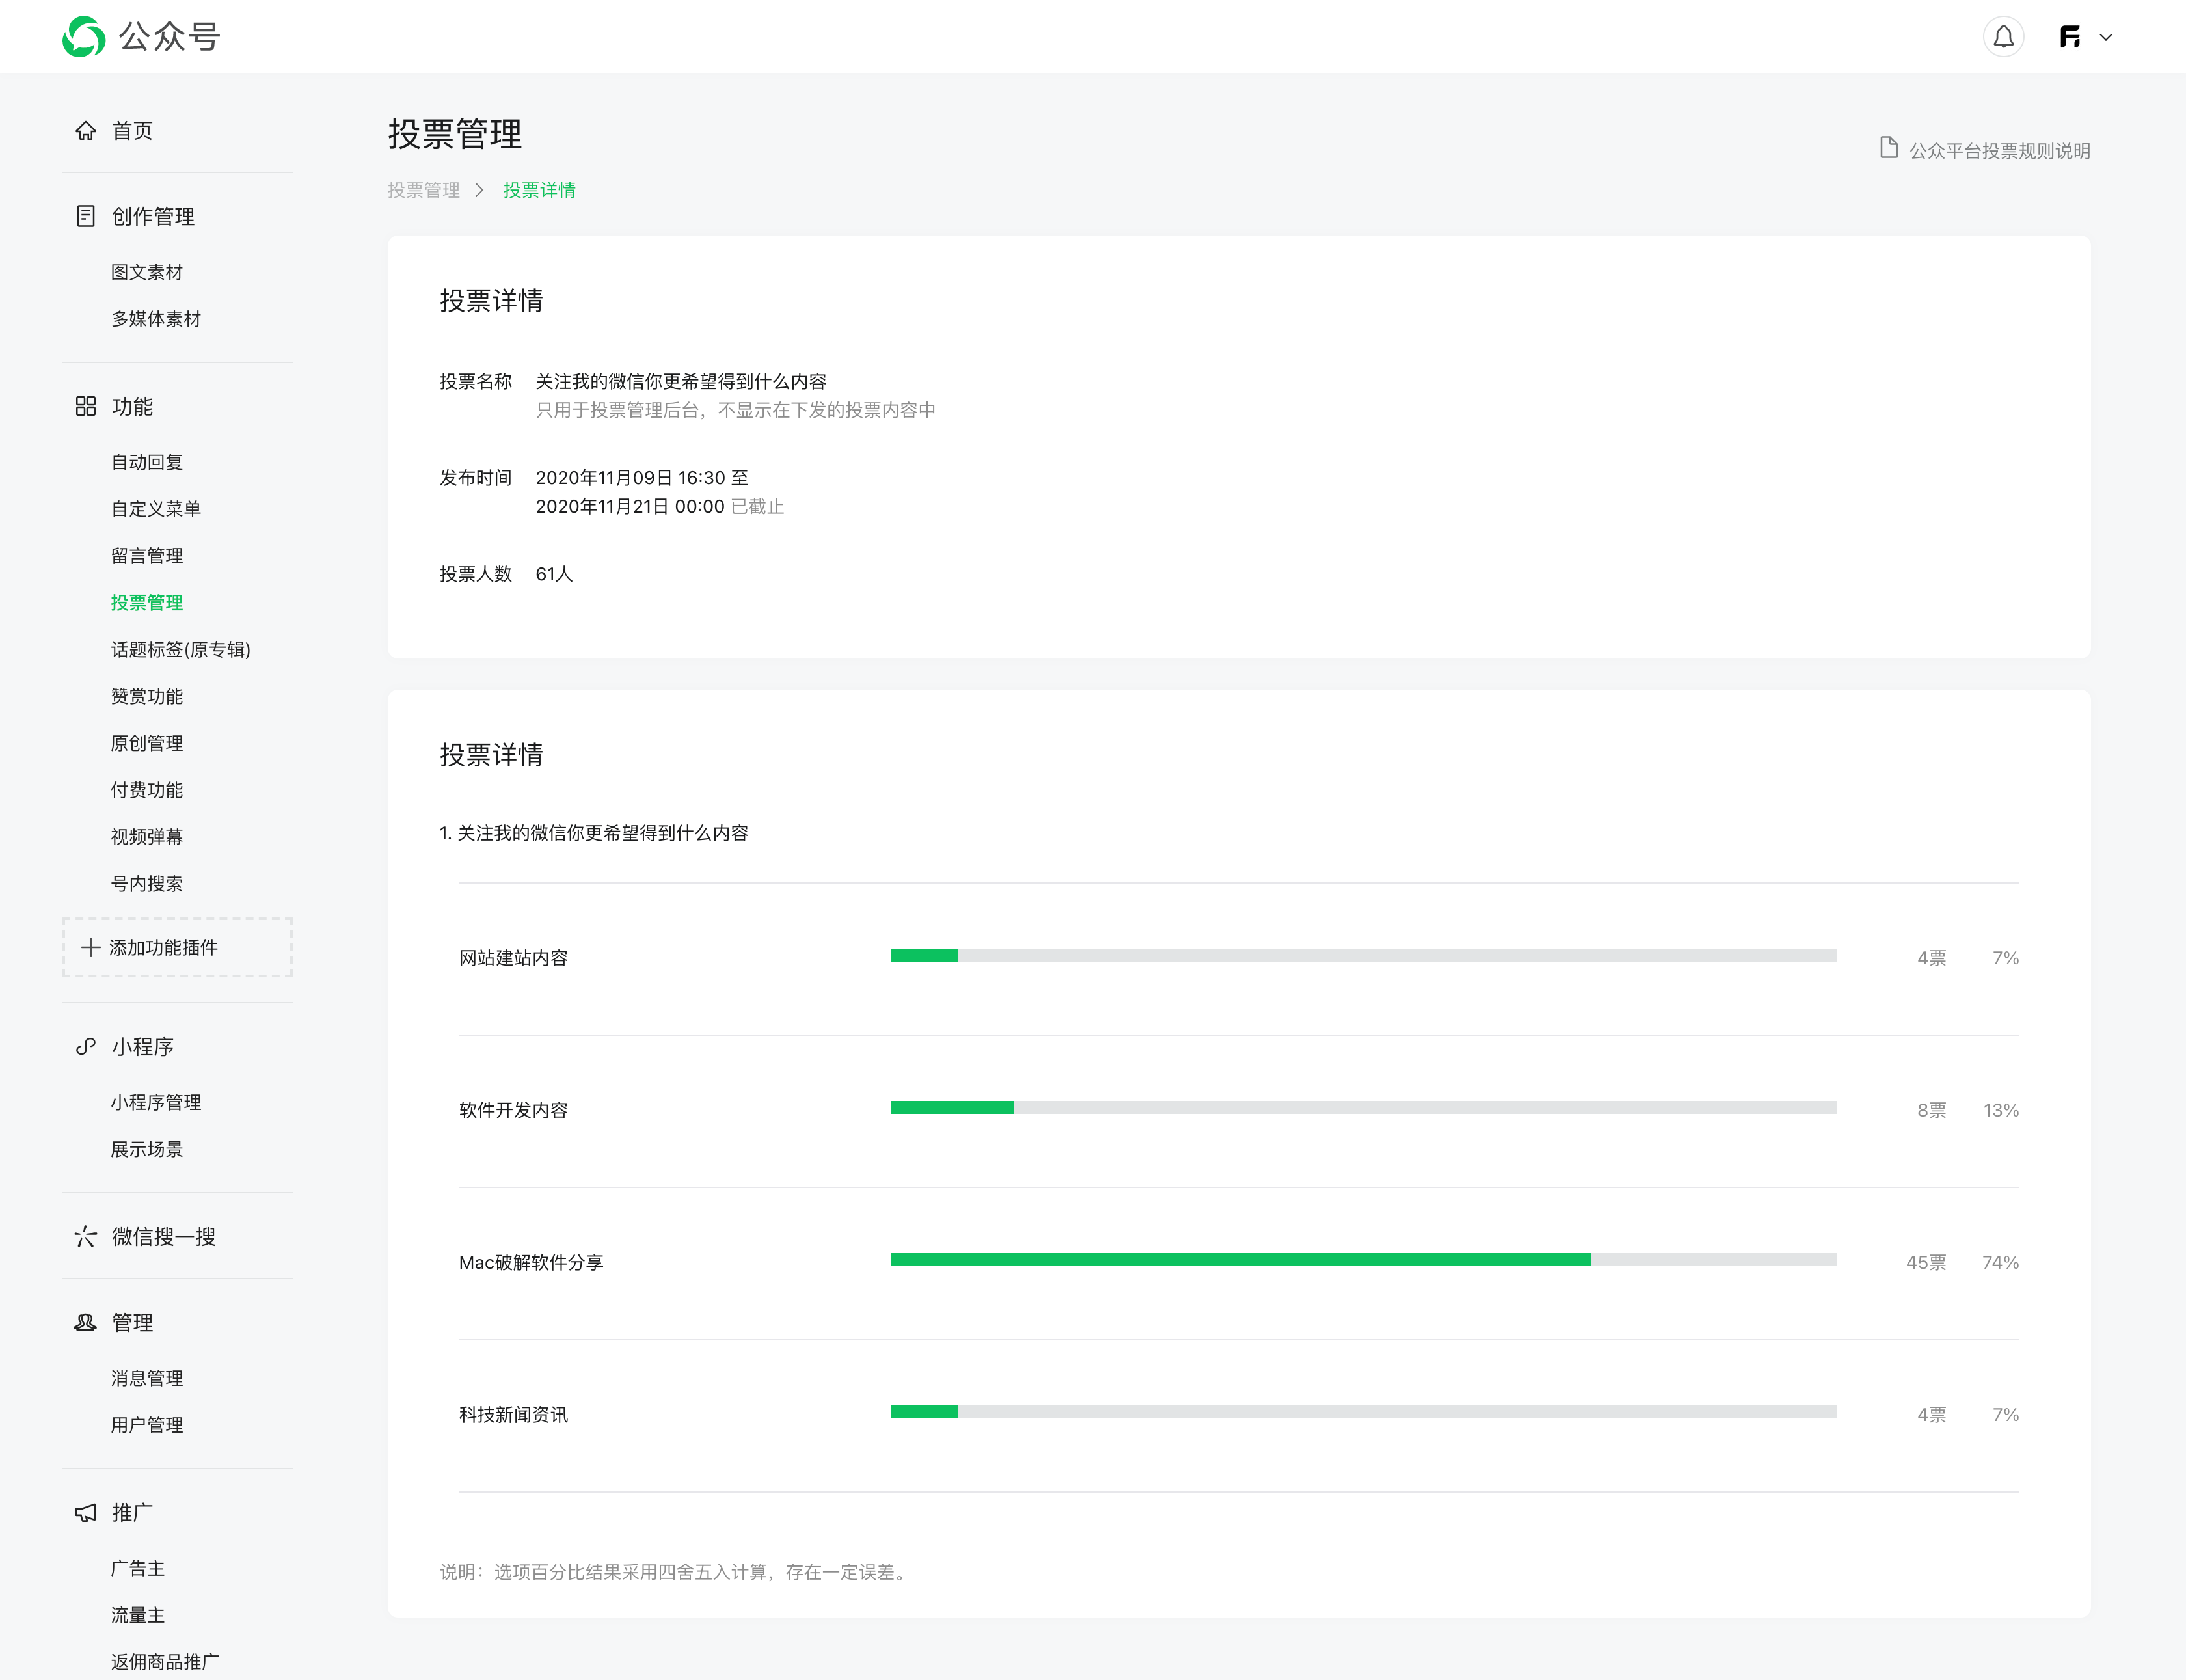
Task: Click the megaphone icon beside 推广
Action: (x=86, y=1512)
